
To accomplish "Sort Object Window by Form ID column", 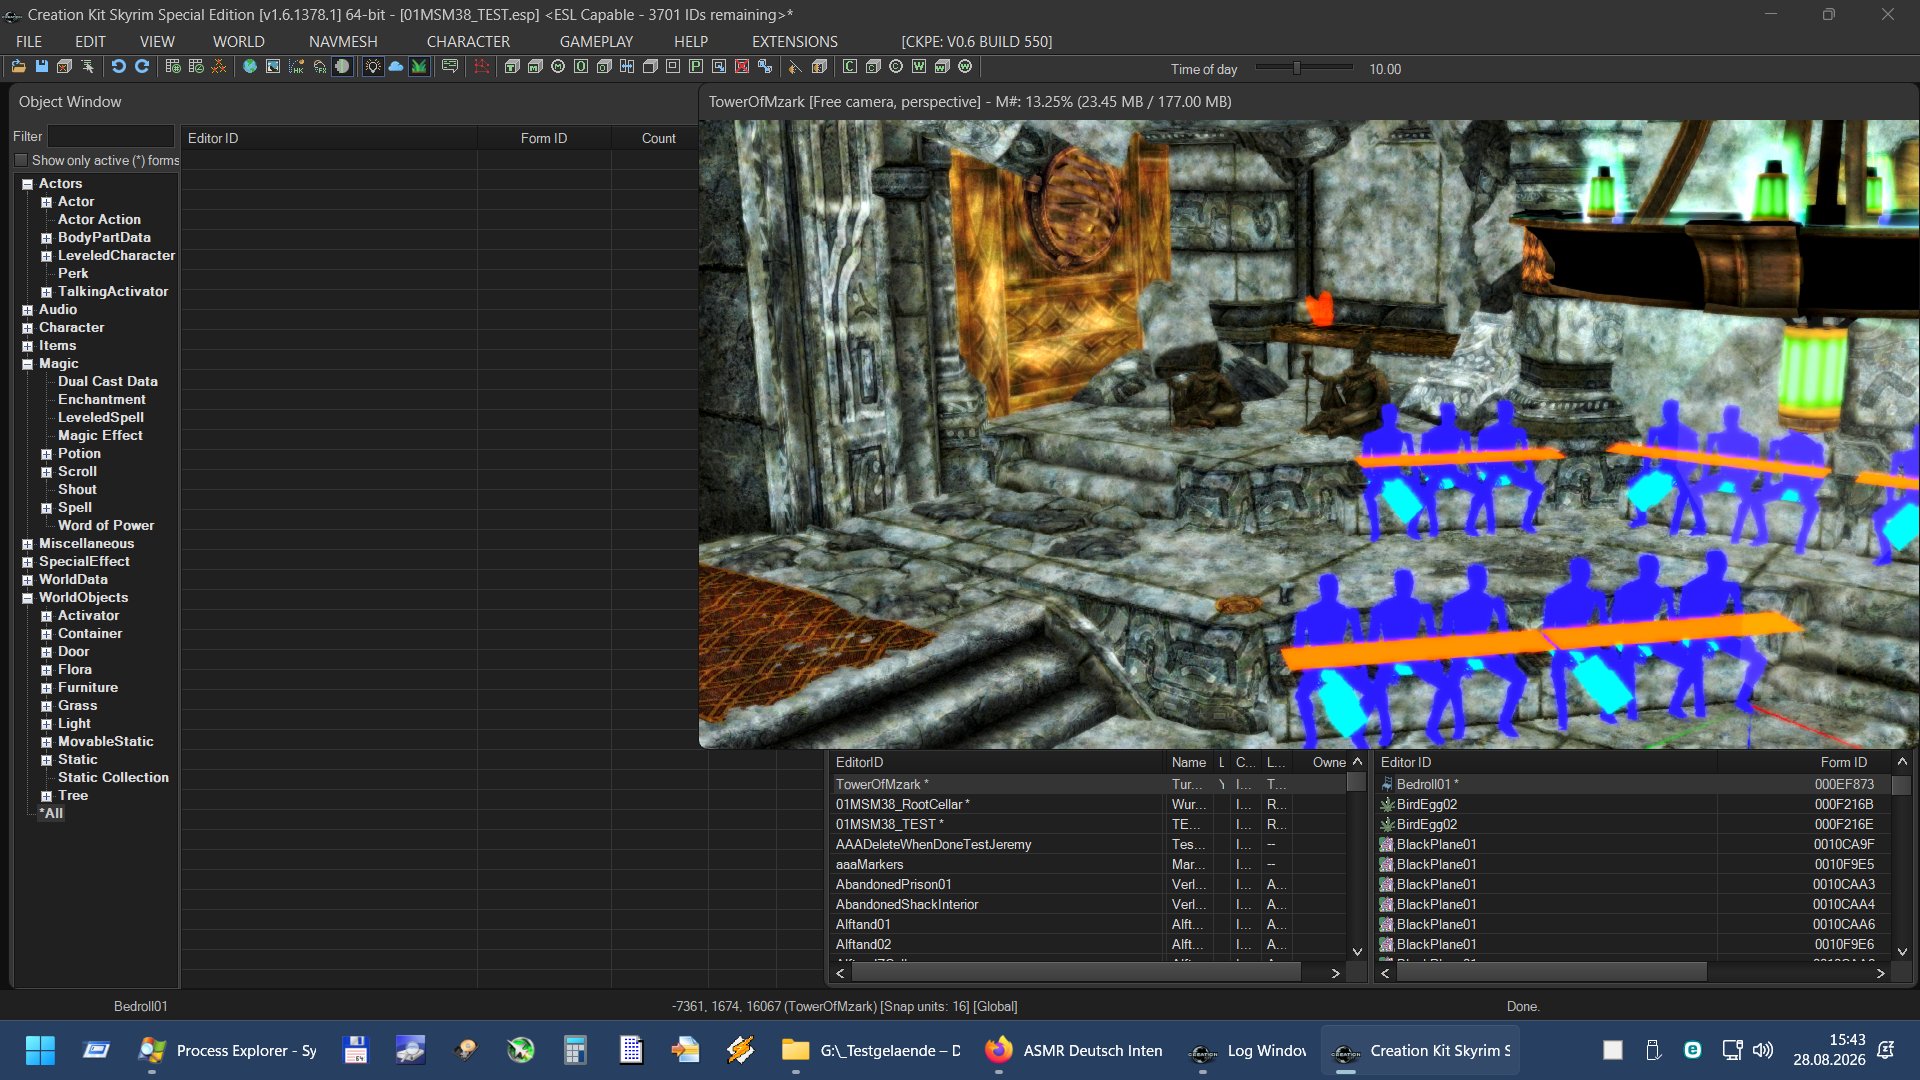I will pos(544,138).
